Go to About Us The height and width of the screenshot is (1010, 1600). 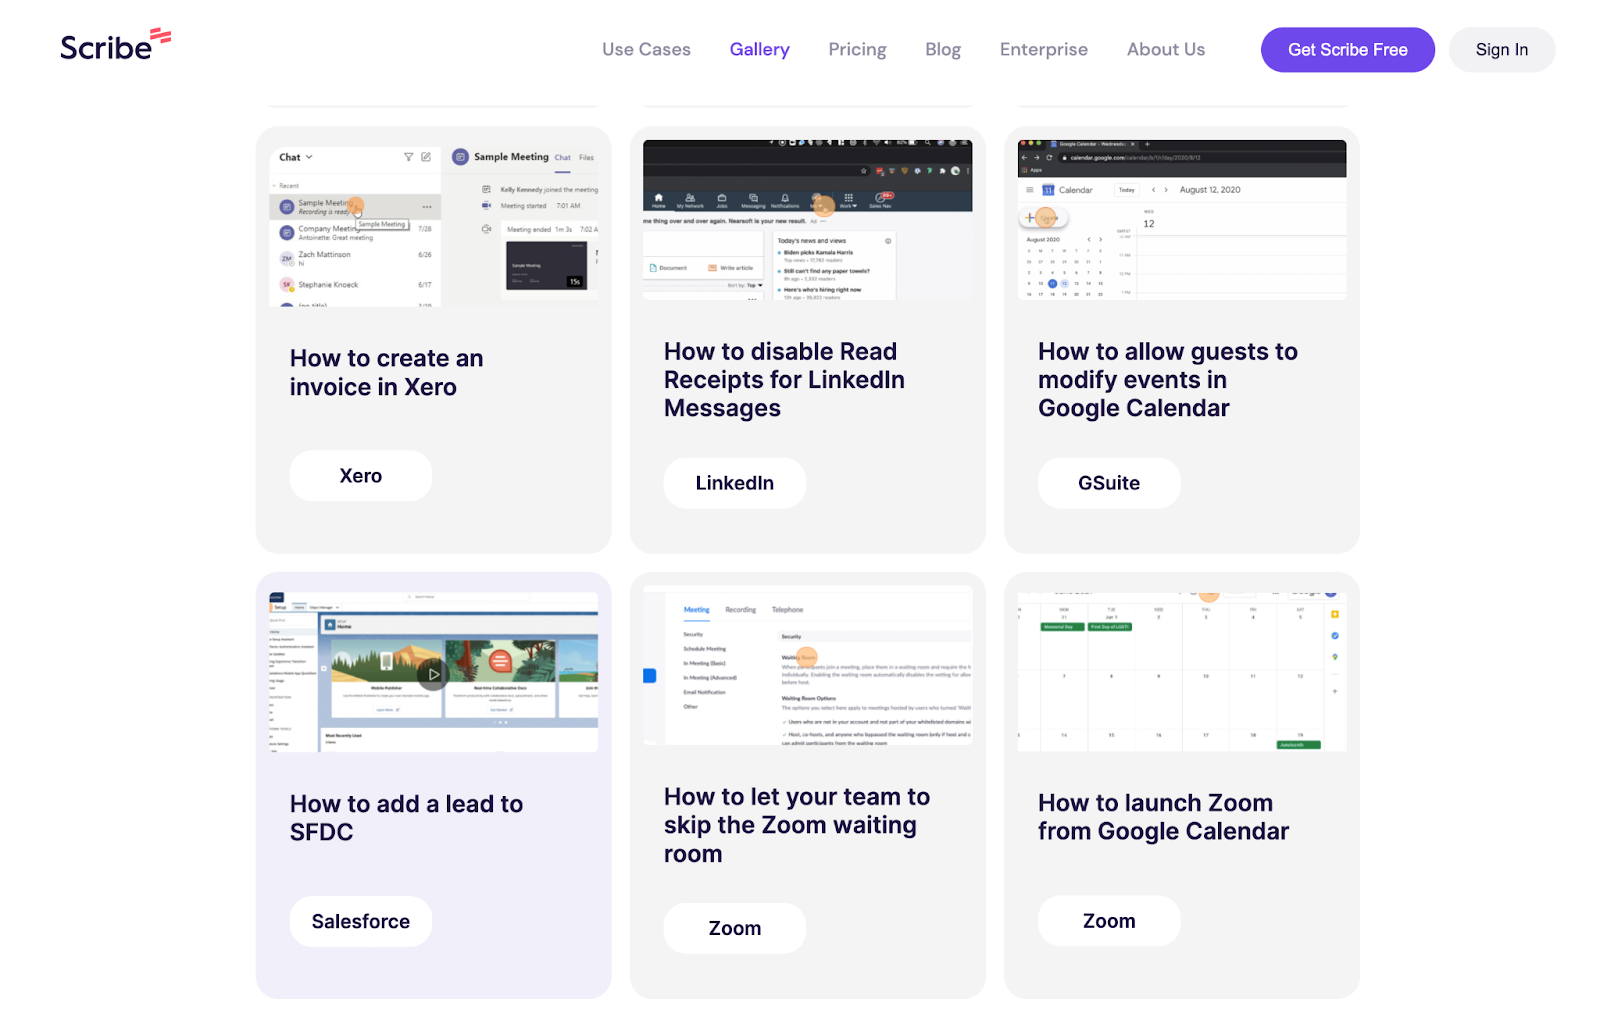[1165, 49]
